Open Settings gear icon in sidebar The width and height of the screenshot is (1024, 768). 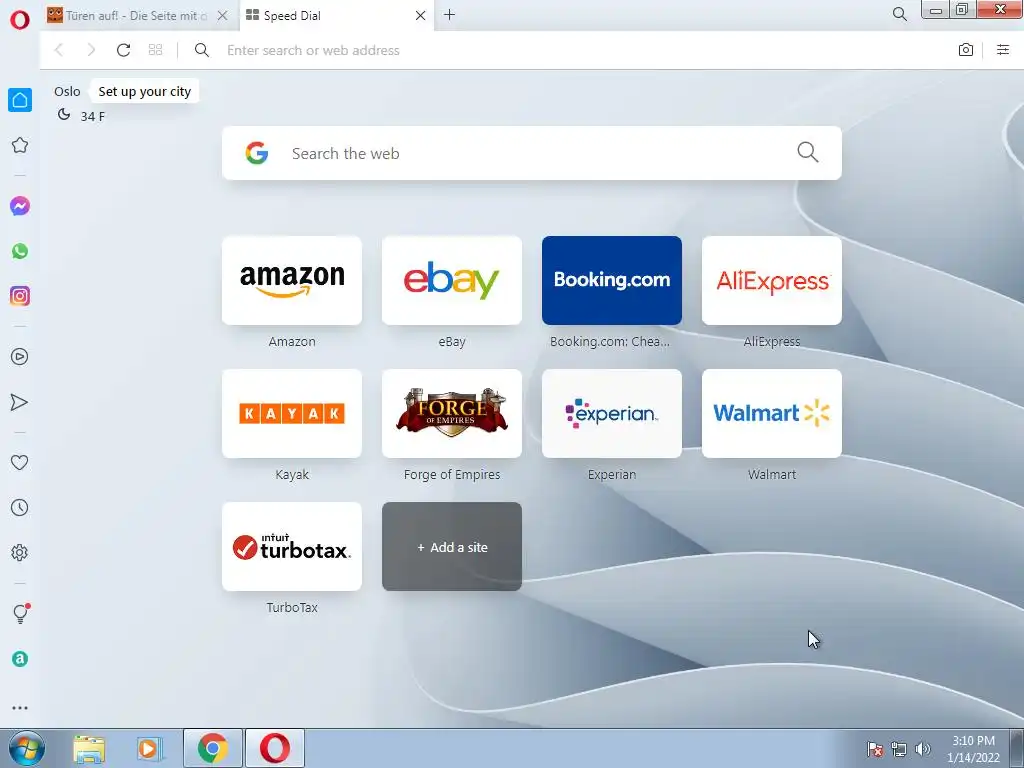pos(20,552)
